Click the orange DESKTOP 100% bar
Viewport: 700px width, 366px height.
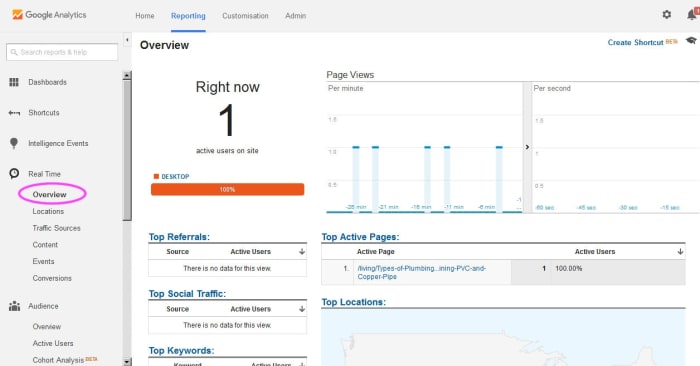tap(227, 189)
